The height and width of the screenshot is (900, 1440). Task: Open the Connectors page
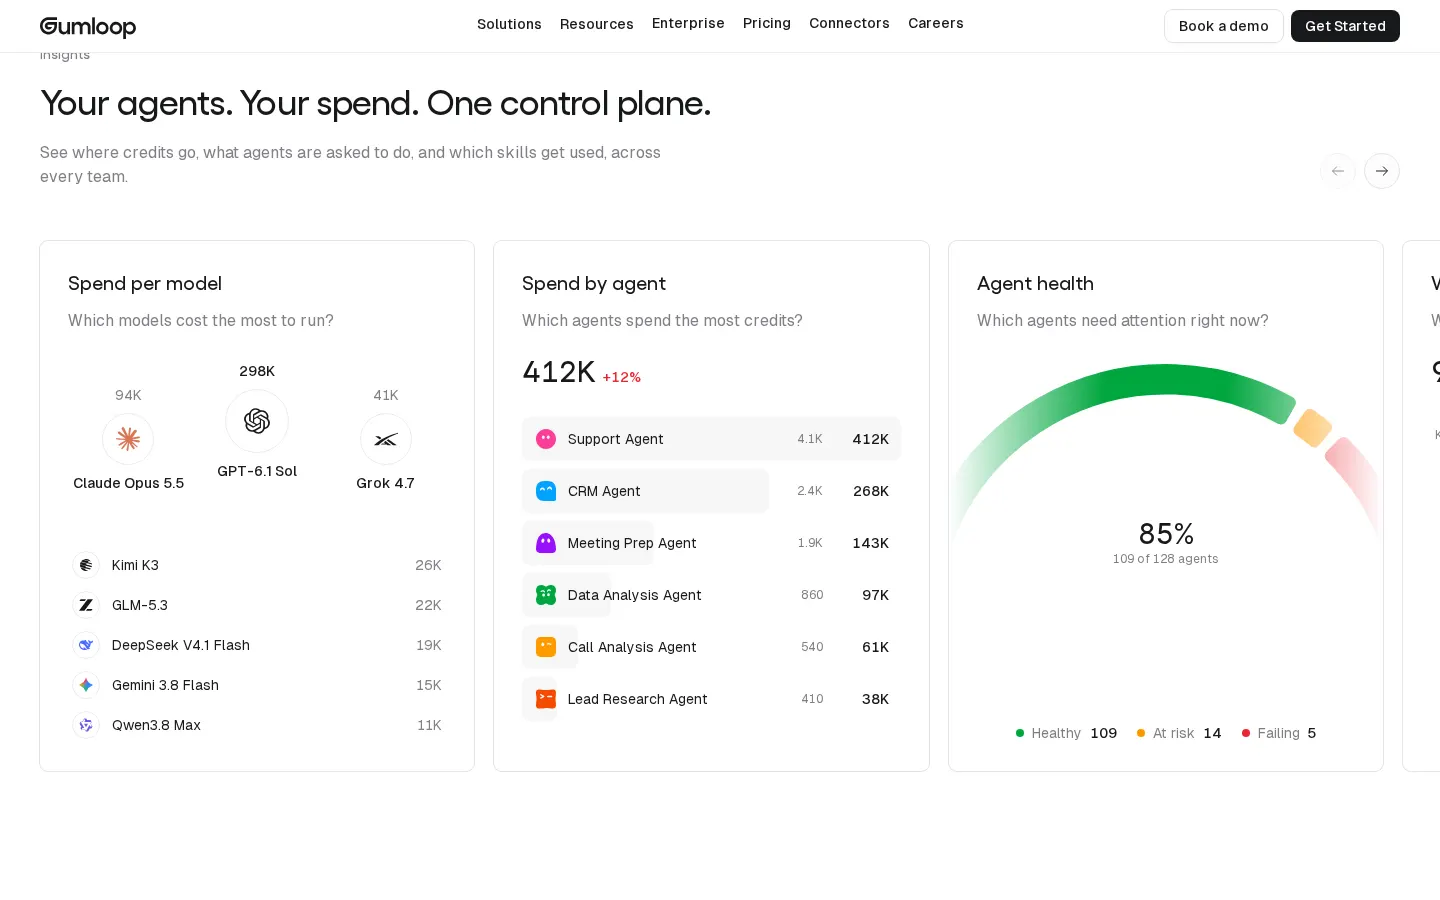[x=849, y=23]
